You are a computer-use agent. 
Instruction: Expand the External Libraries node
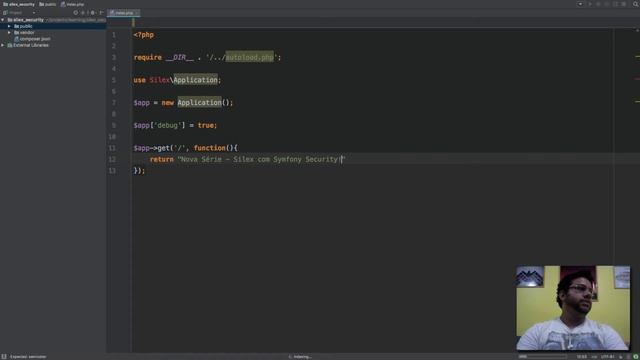click(x=3, y=45)
